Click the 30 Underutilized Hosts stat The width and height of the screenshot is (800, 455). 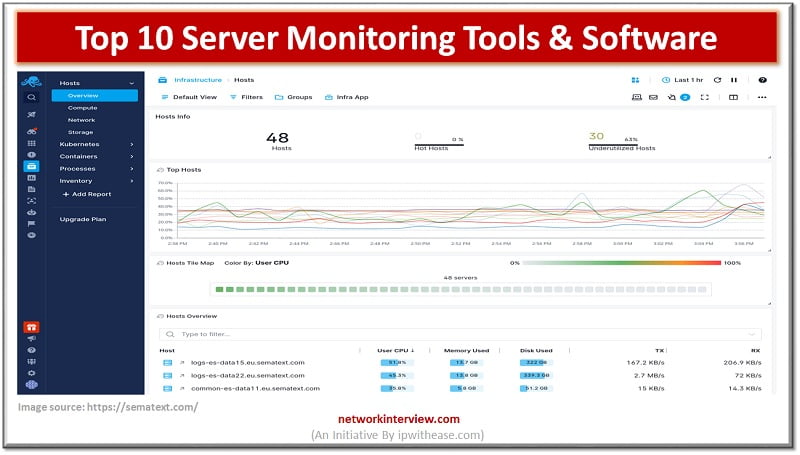point(621,141)
